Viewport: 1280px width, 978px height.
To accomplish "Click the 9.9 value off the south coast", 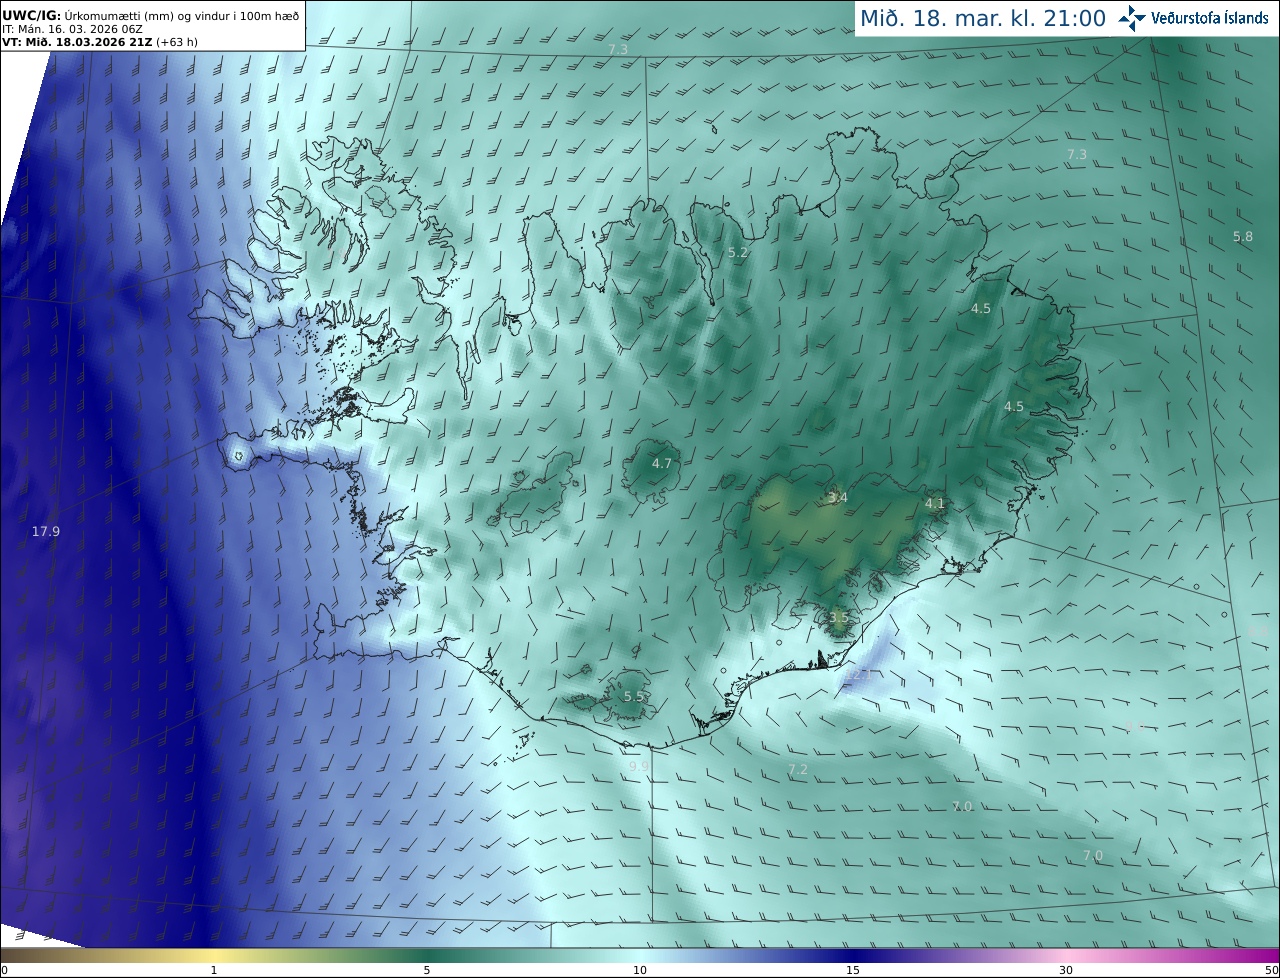I will click(639, 767).
